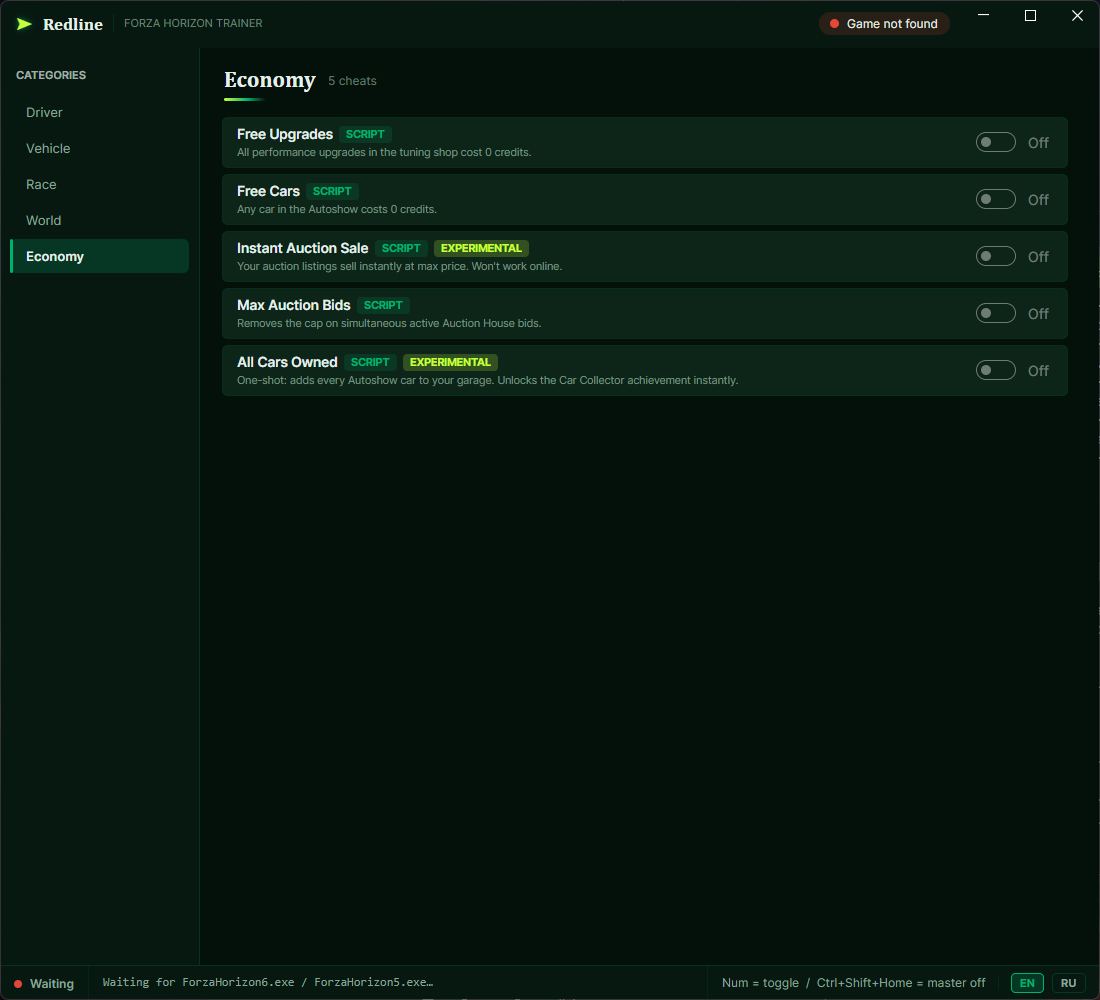Viewport: 1100px width, 1000px height.
Task: Click the All Cars Owned title
Action: coord(287,362)
